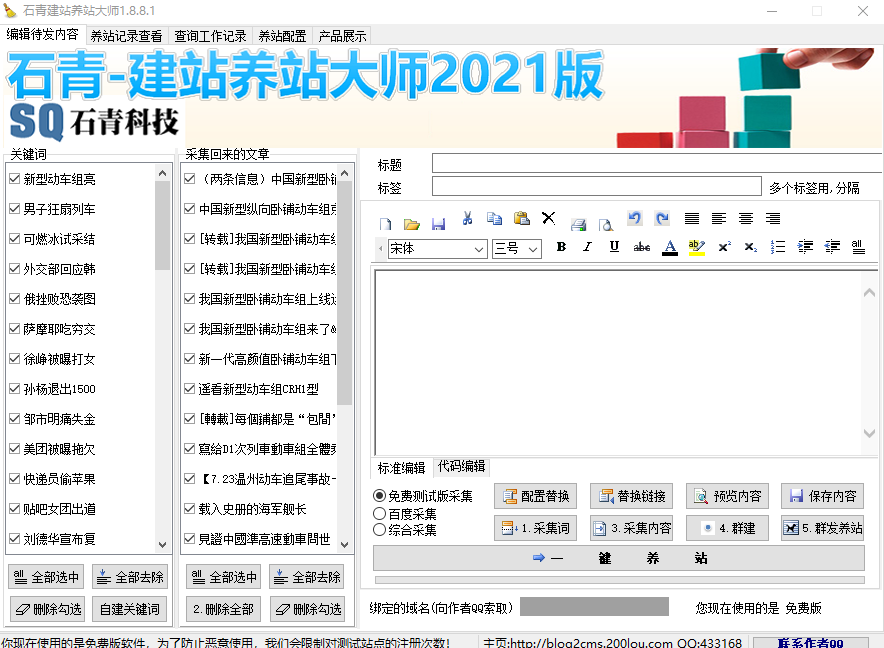Select the 免费测试版采集 radio option
The image size is (884, 648).
[379, 496]
